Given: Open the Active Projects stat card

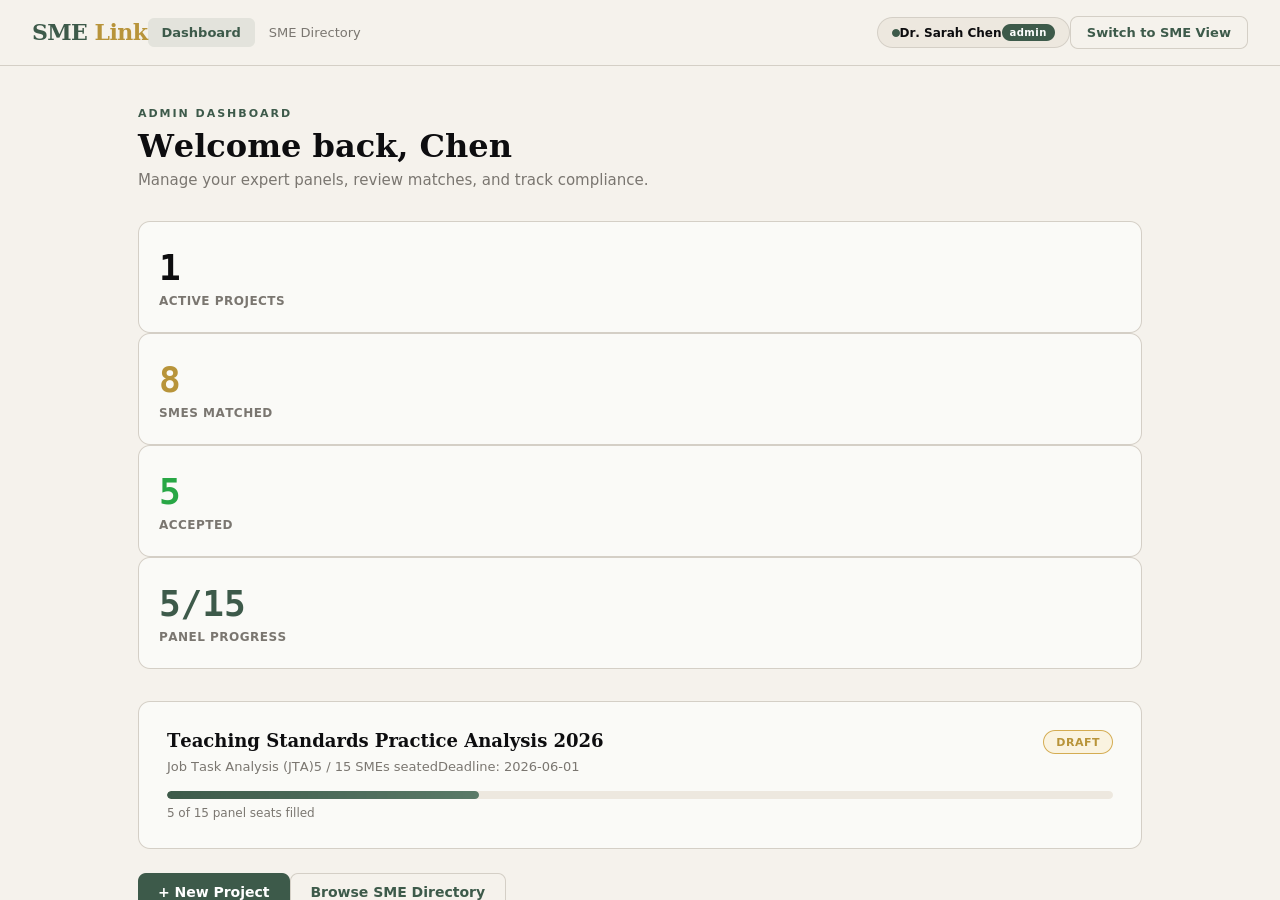Looking at the screenshot, I should (x=639, y=277).
